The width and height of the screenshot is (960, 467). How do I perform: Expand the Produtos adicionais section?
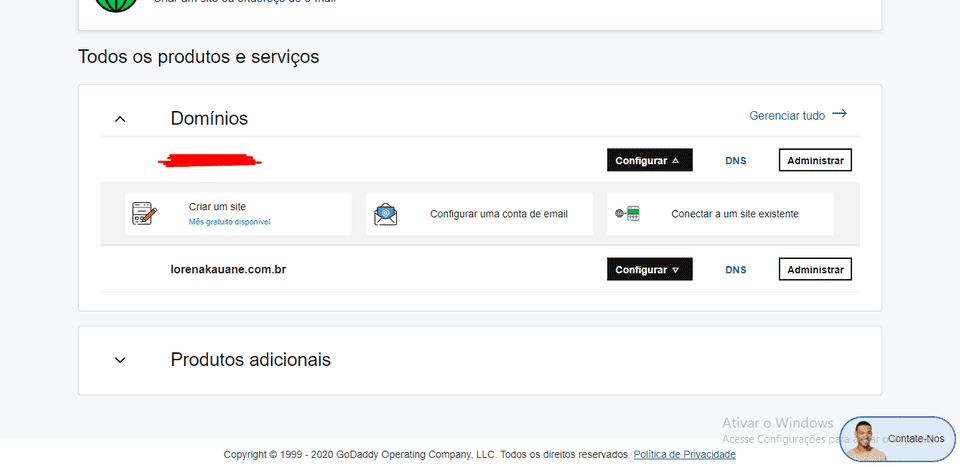click(x=120, y=359)
